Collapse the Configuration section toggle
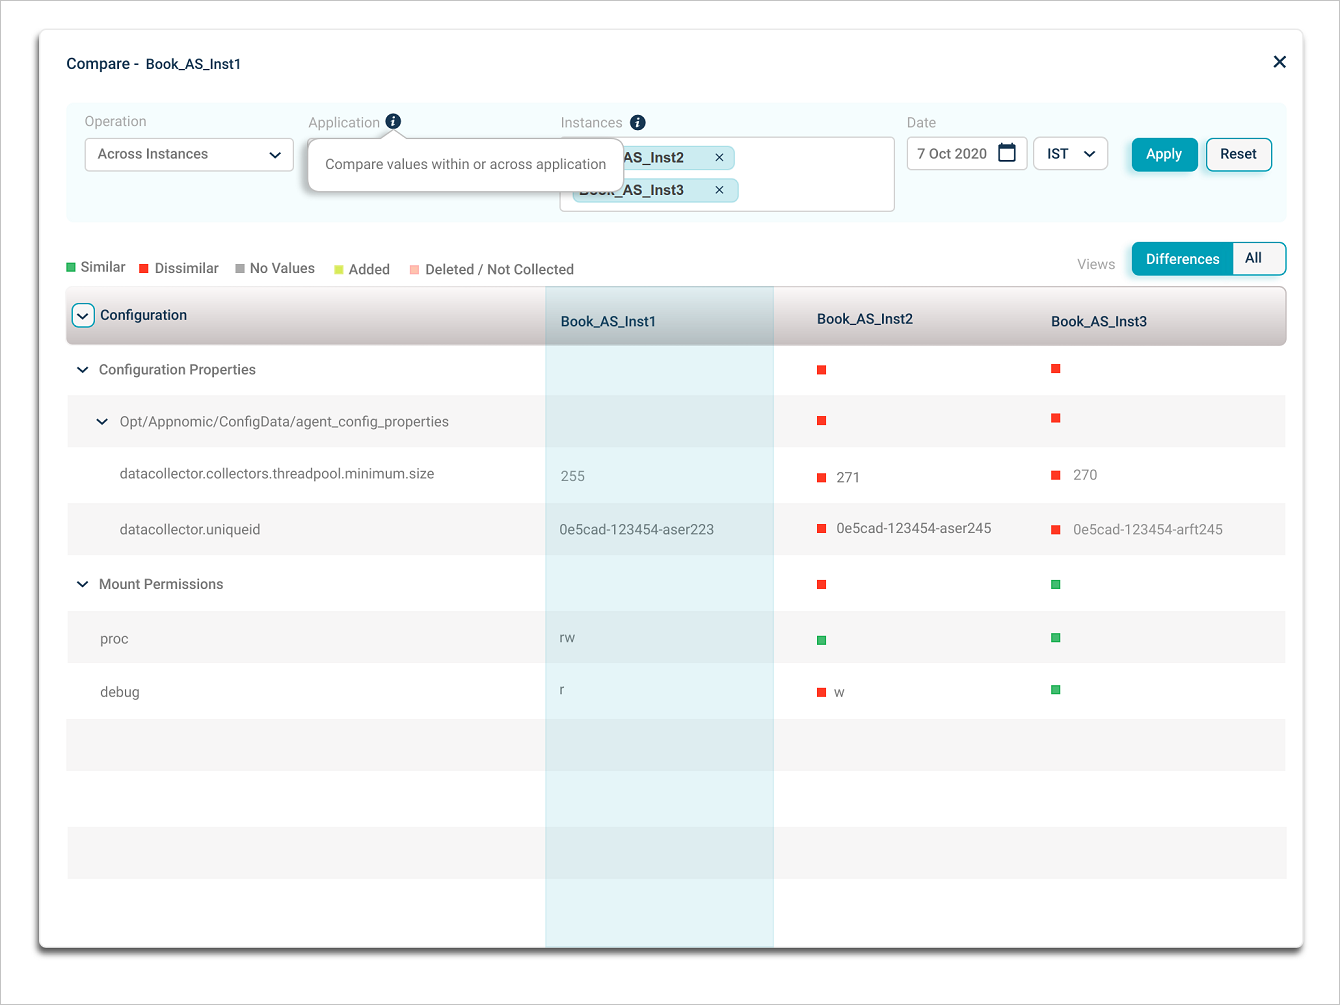Image resolution: width=1340 pixels, height=1005 pixels. pos(83,316)
